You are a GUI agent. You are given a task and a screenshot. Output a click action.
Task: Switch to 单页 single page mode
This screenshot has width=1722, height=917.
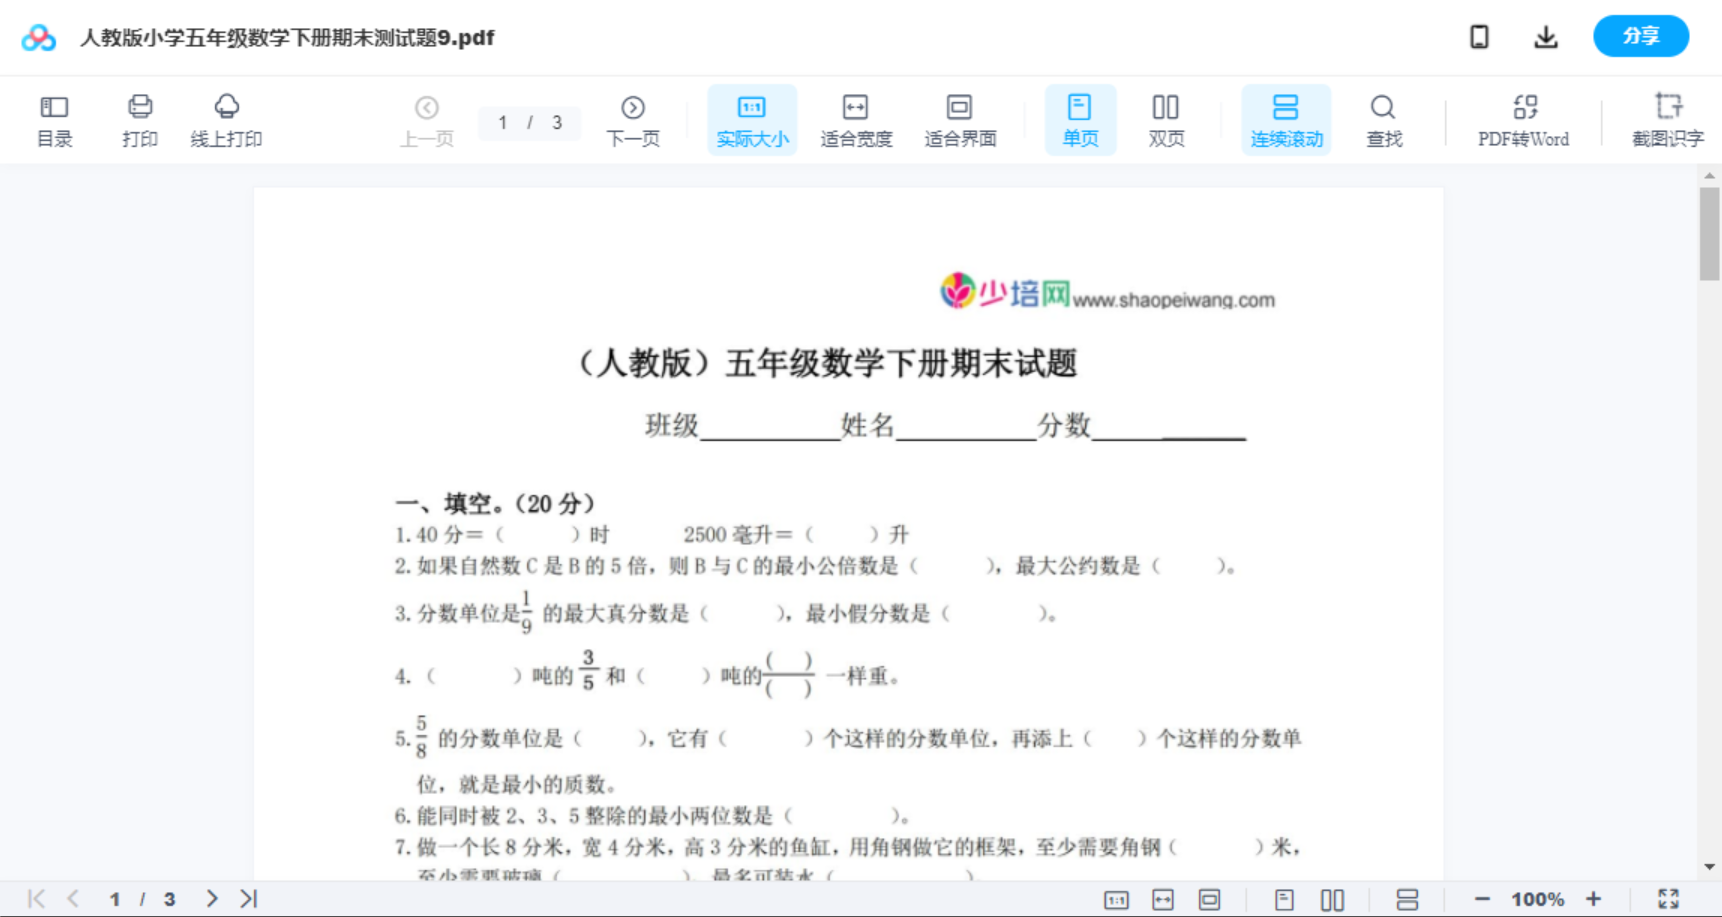[1080, 119]
